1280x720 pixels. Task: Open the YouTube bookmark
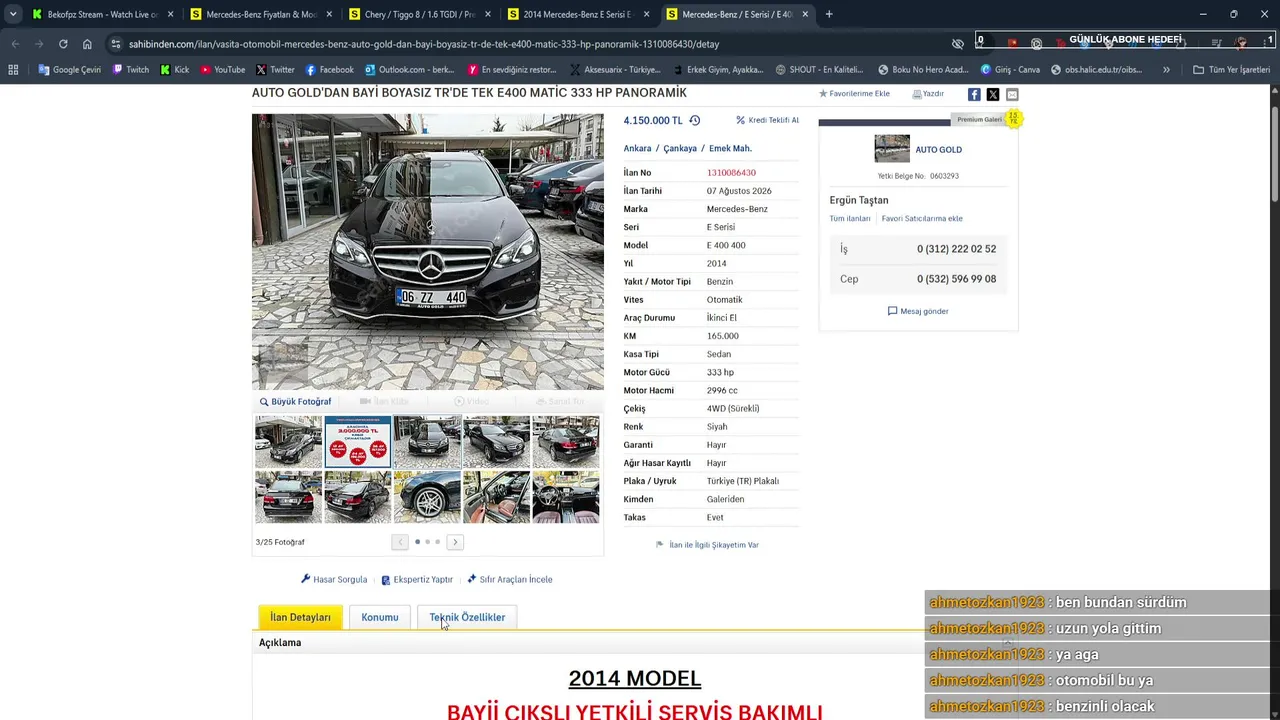pos(223,70)
